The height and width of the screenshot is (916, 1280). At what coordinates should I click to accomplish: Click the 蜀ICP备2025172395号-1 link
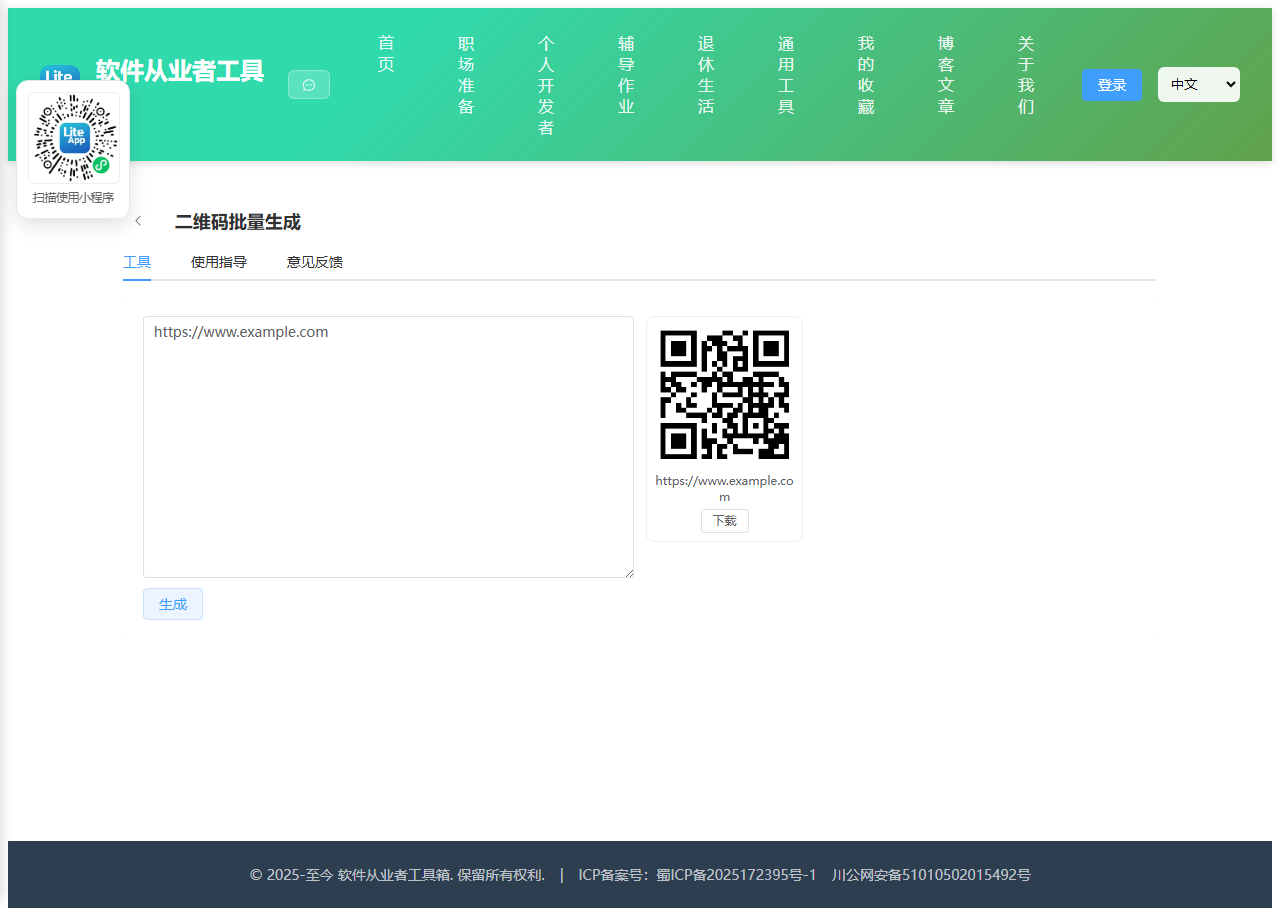click(x=736, y=875)
